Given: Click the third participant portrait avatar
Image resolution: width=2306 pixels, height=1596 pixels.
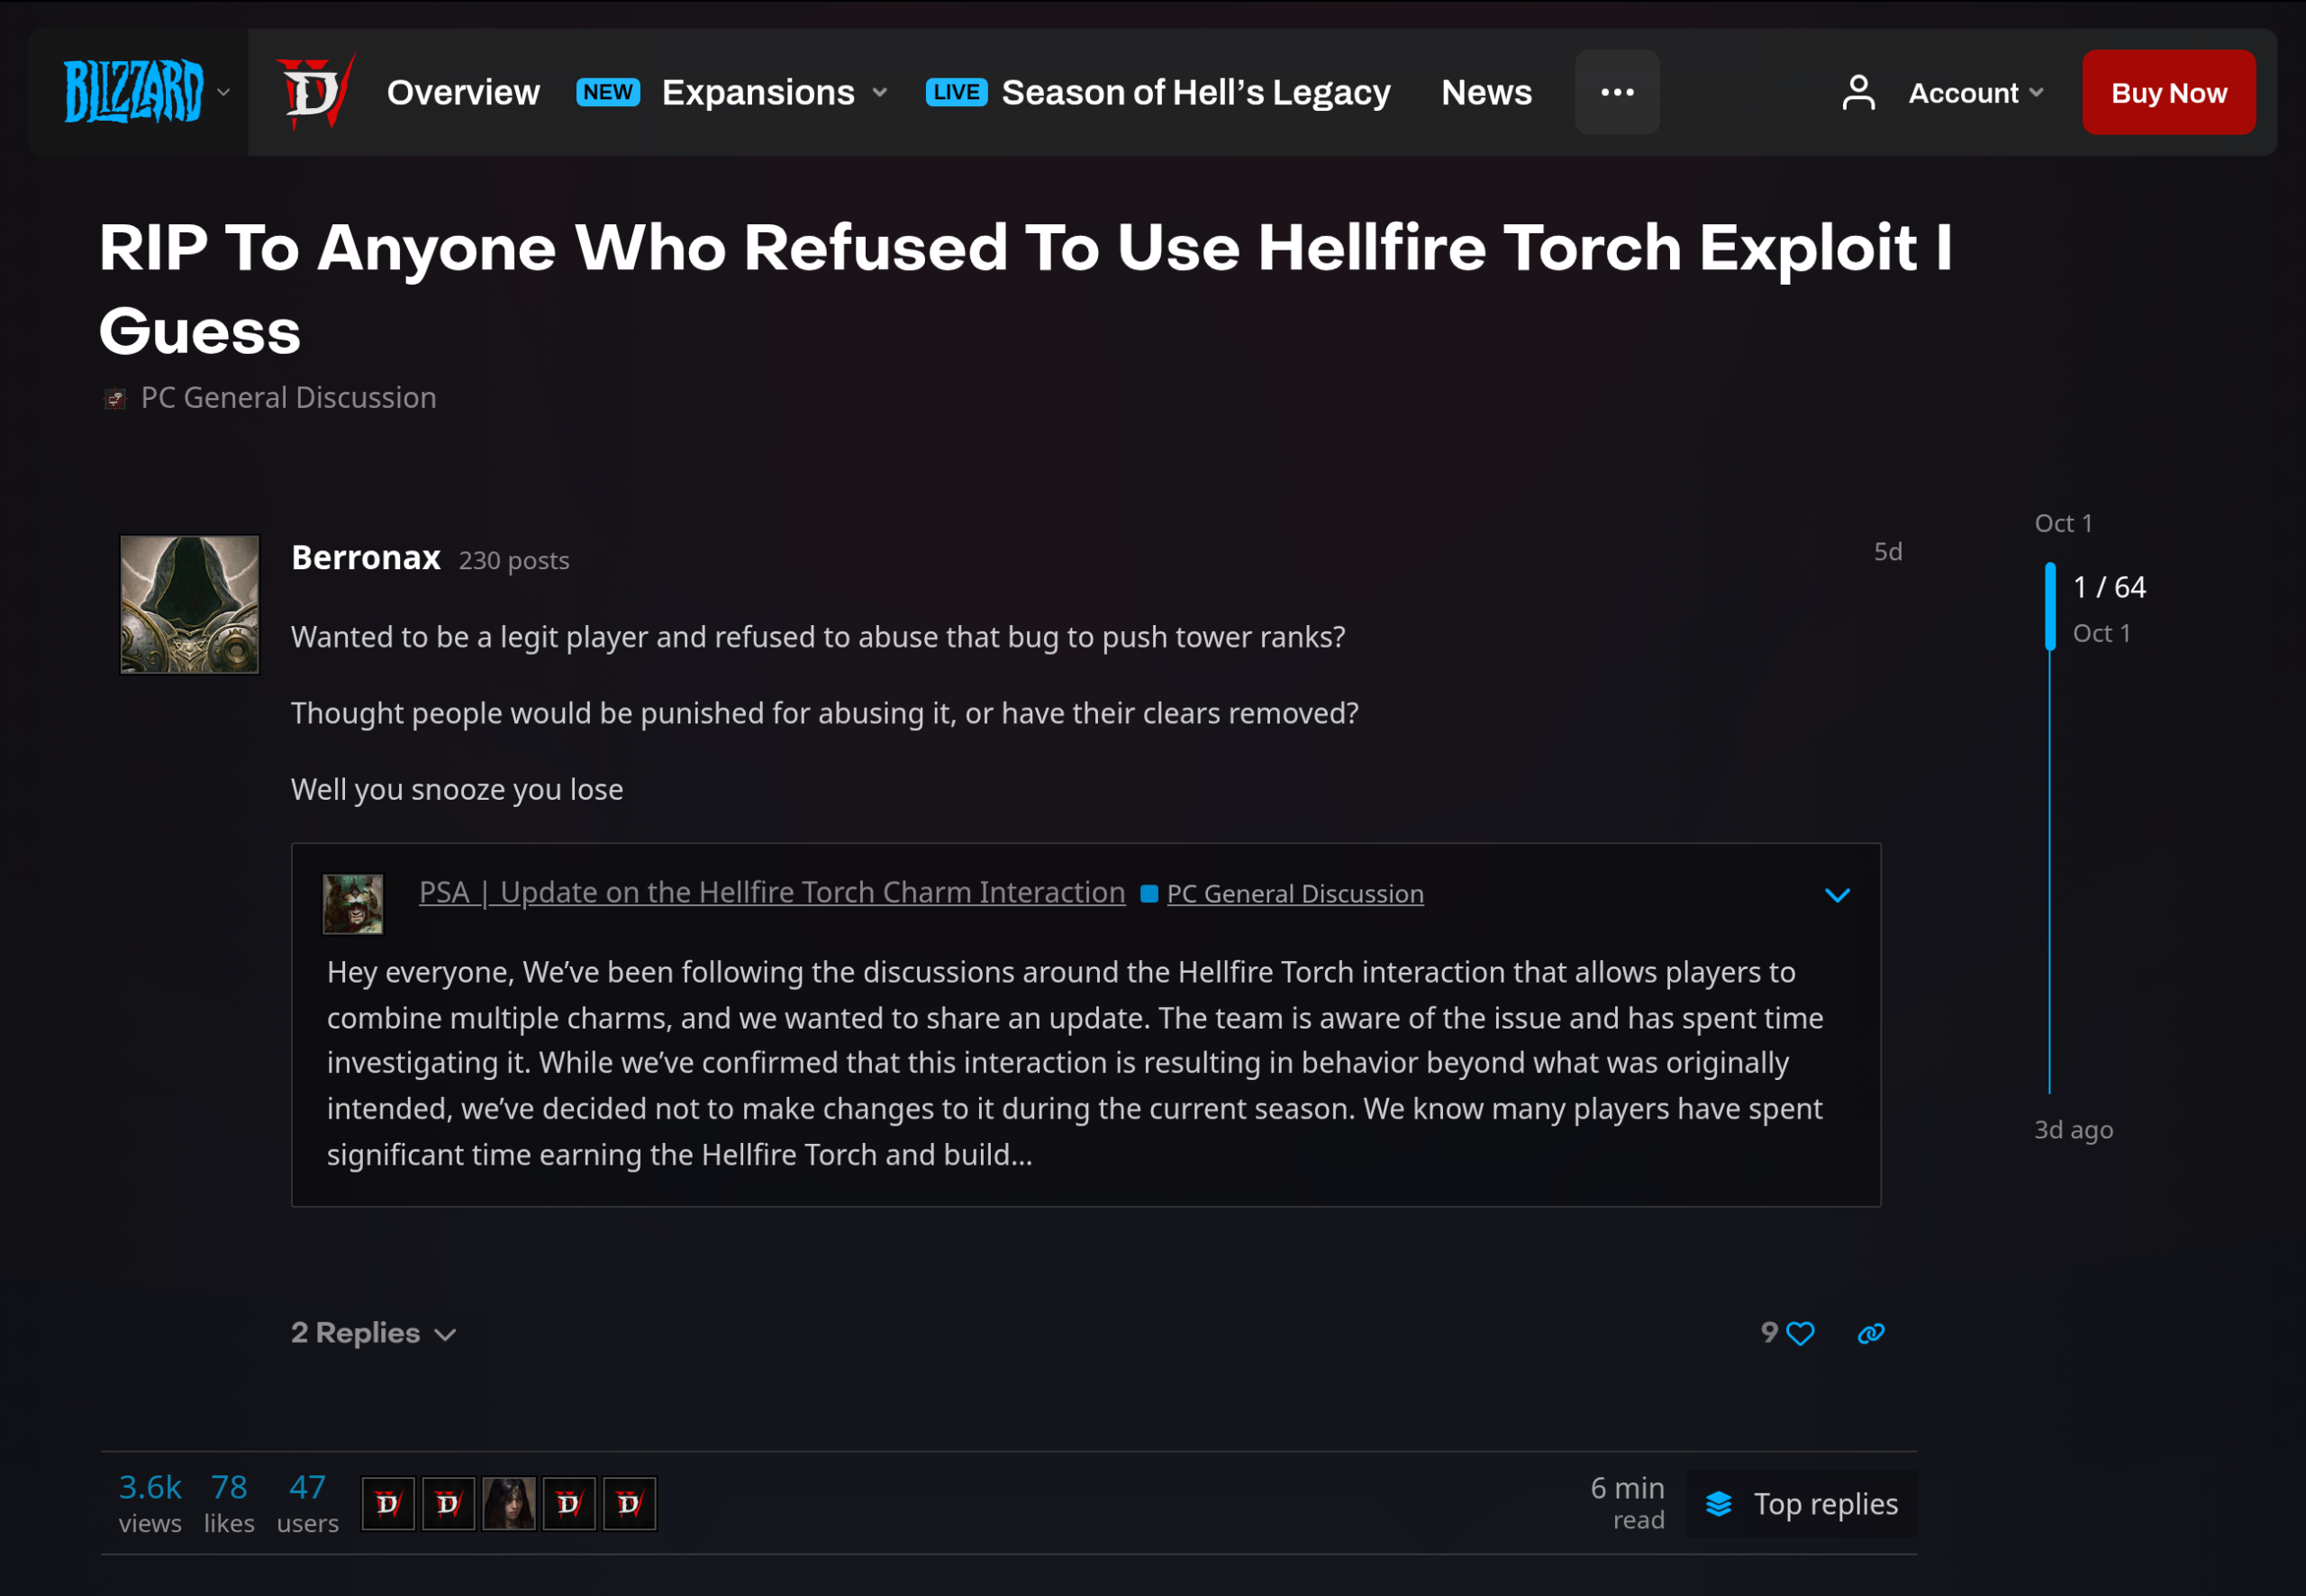Looking at the screenshot, I should [x=509, y=1503].
